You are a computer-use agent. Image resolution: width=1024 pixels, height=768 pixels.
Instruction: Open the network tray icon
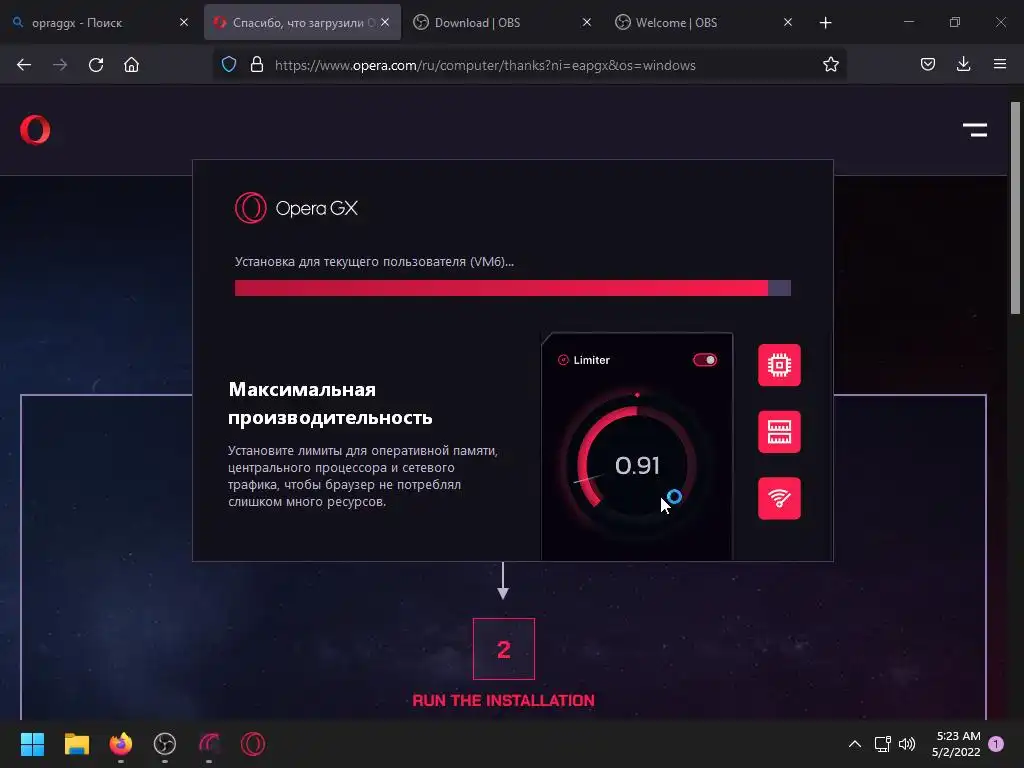(882, 744)
